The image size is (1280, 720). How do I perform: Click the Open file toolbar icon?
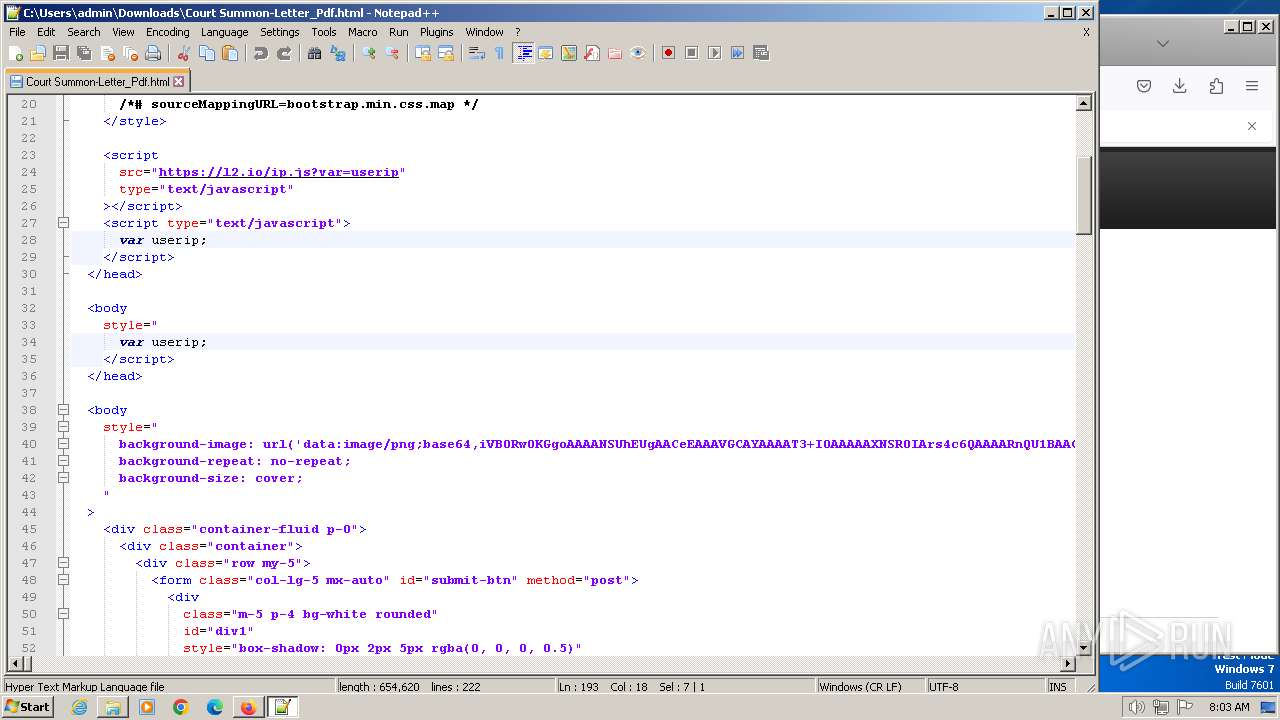tap(38, 53)
